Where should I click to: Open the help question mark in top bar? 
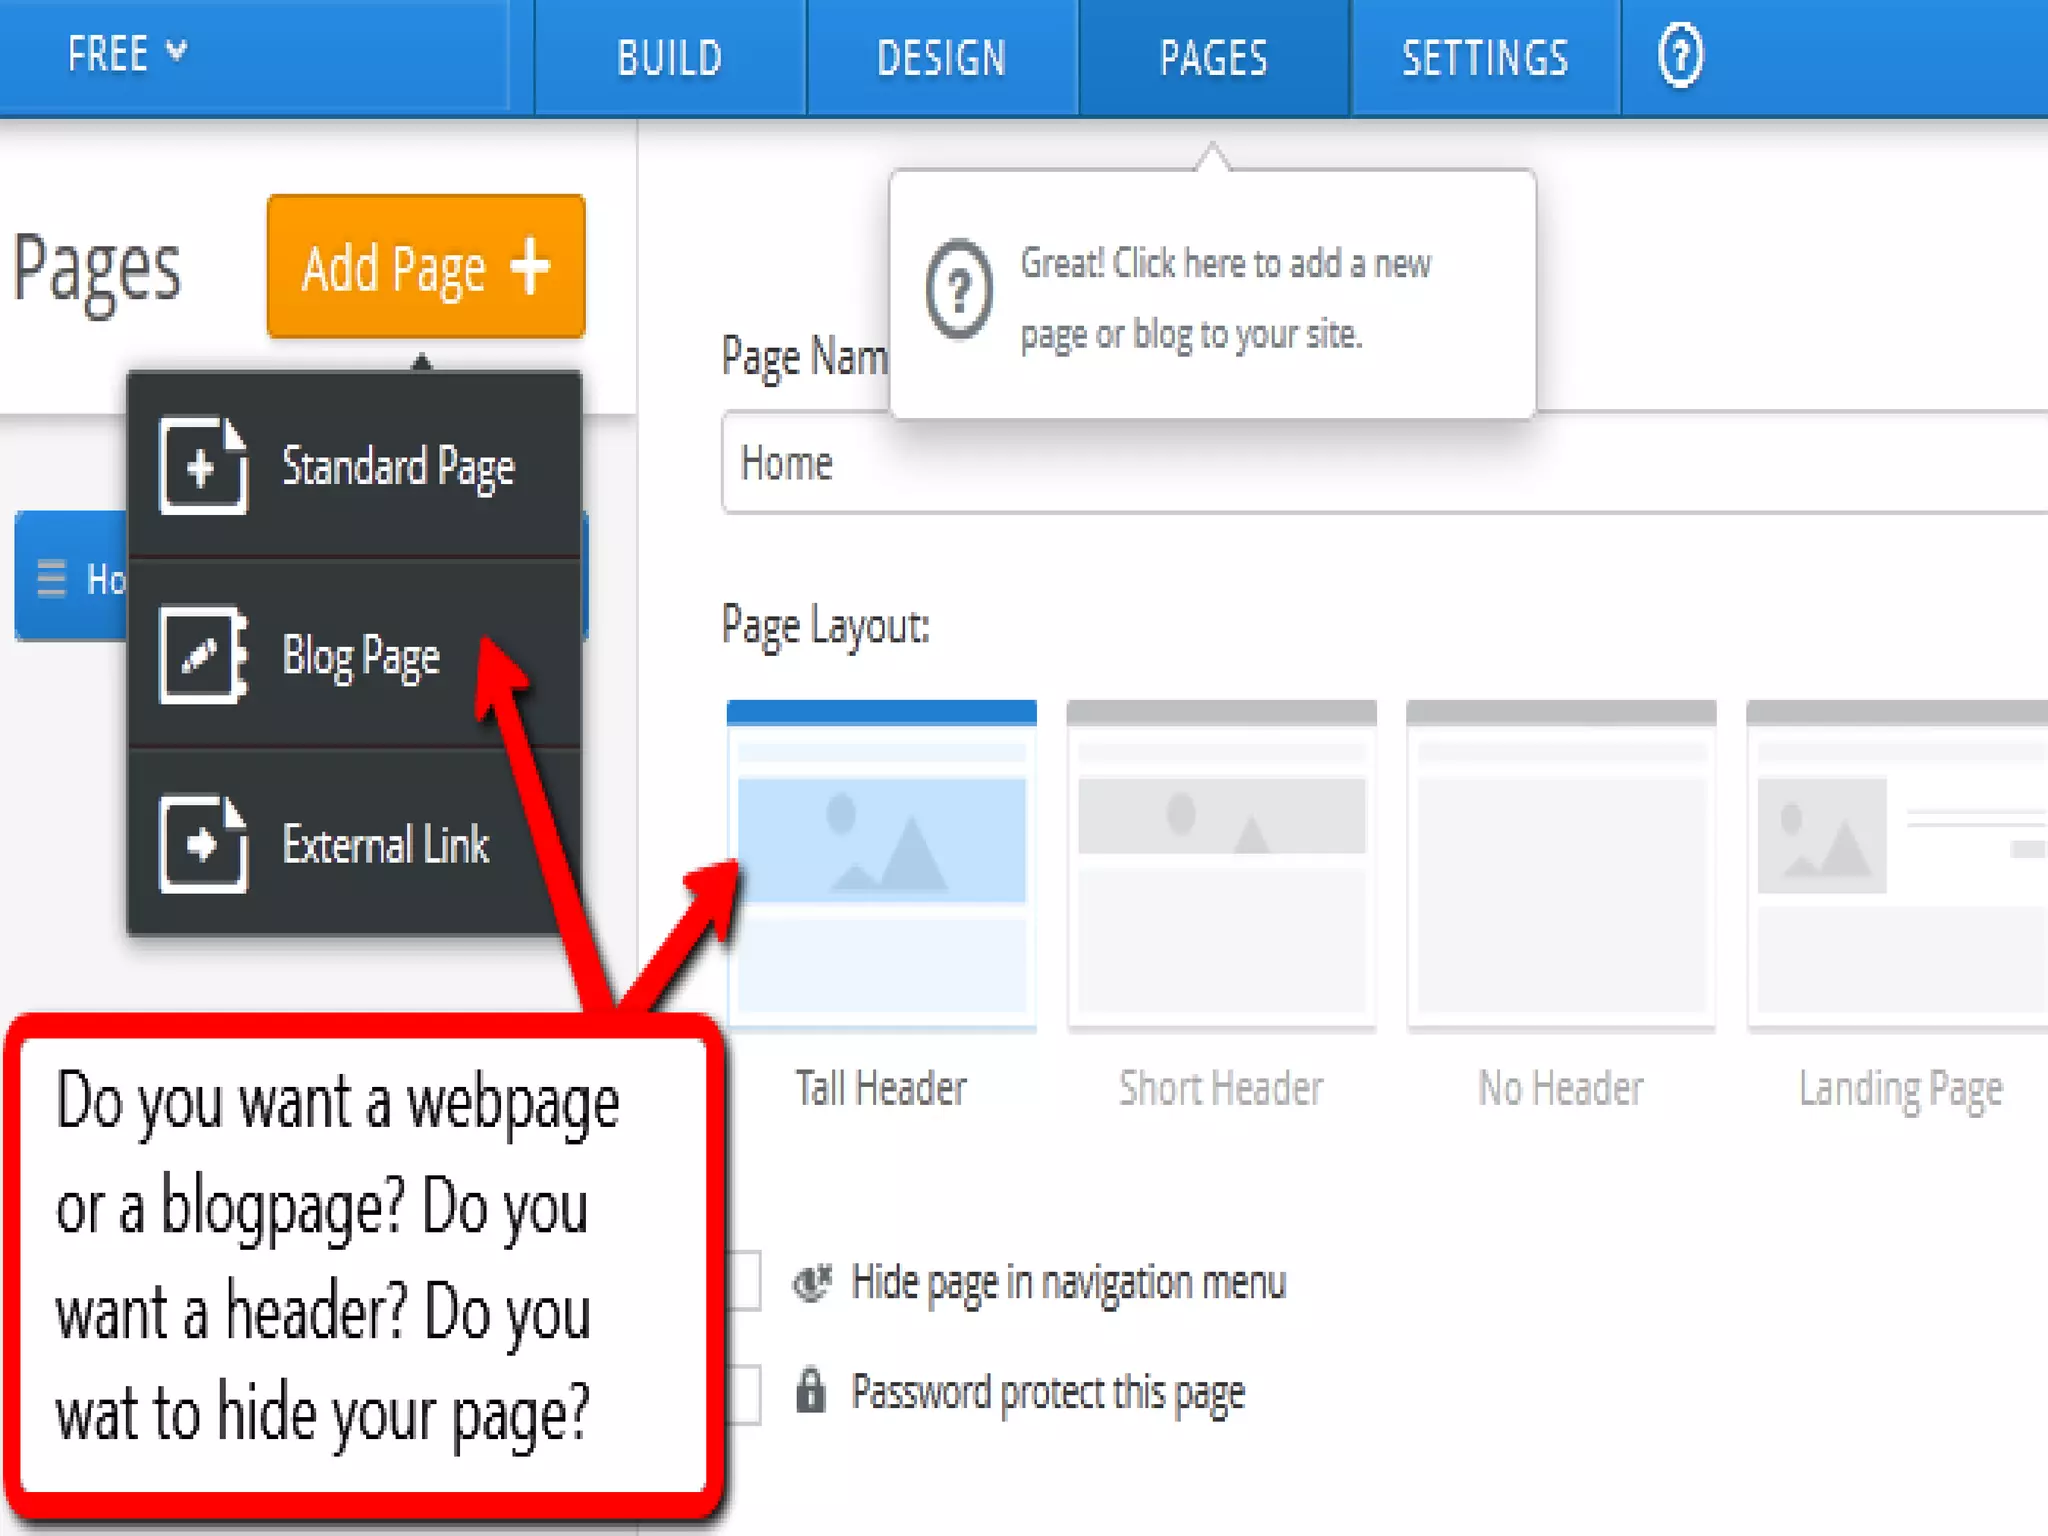pos(1680,57)
